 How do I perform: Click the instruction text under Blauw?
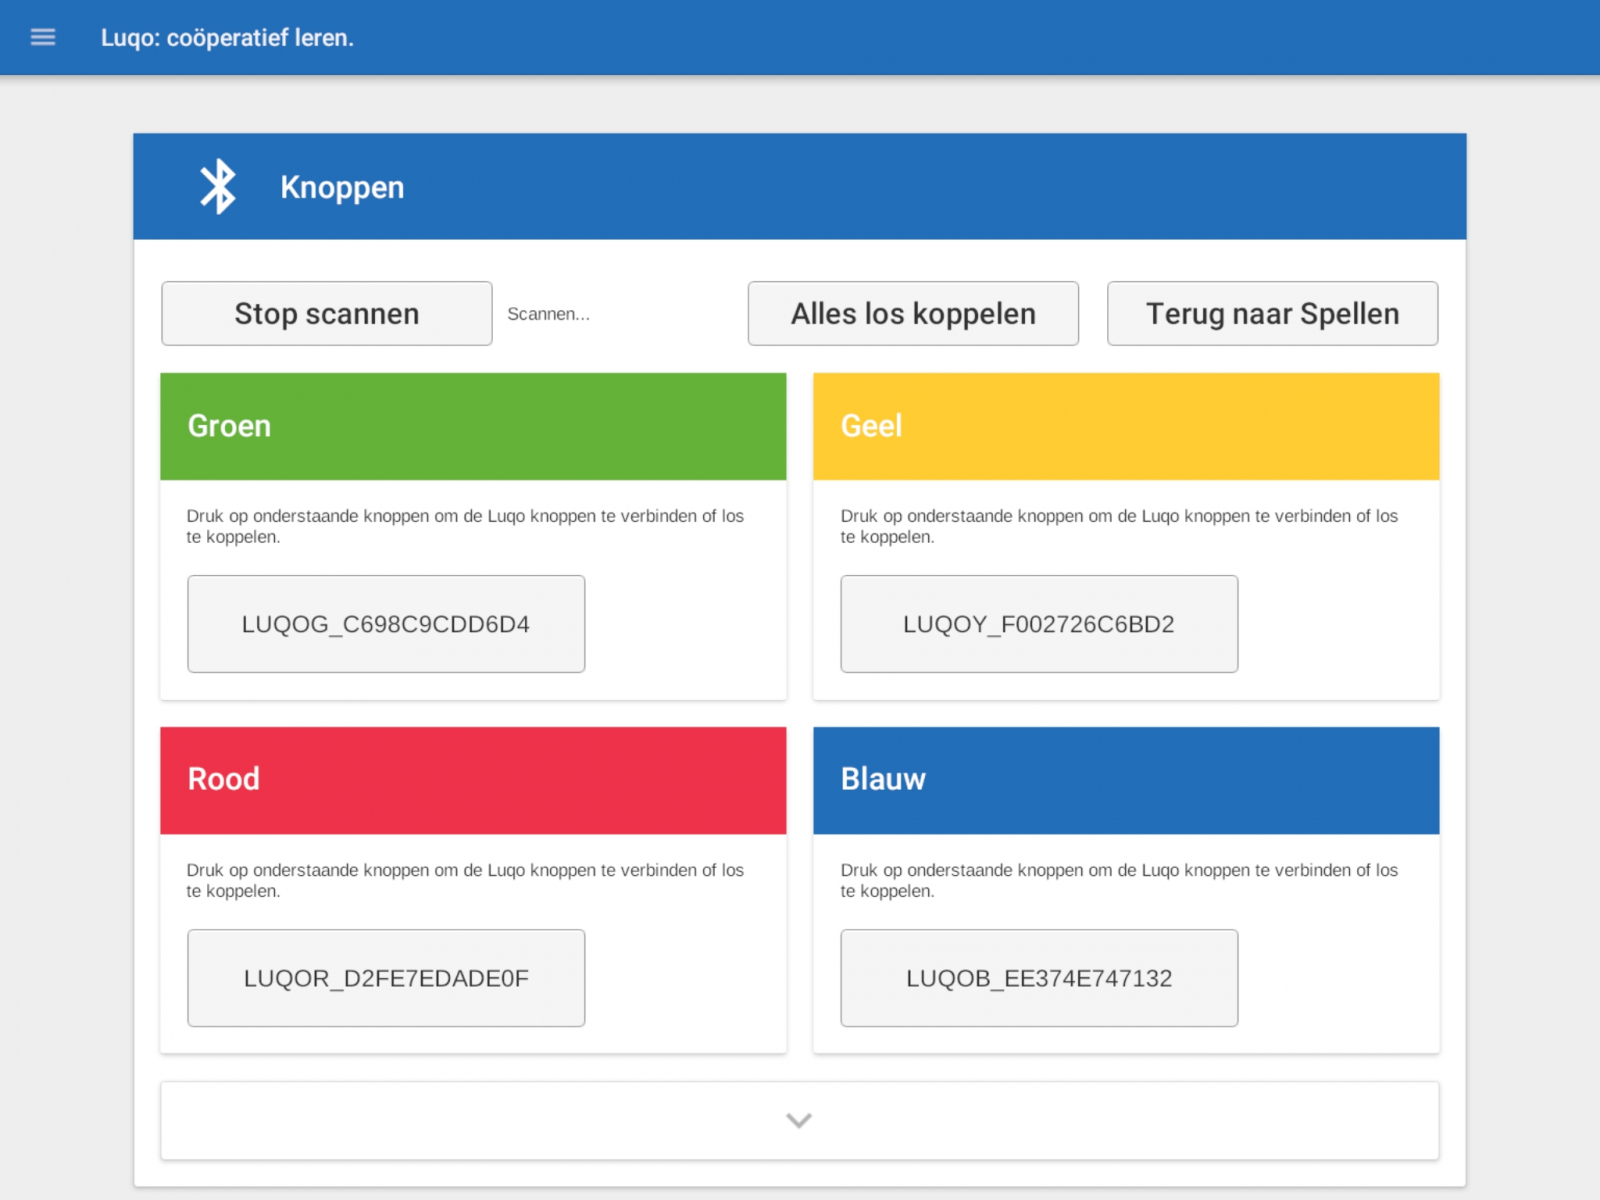[x=1118, y=880]
